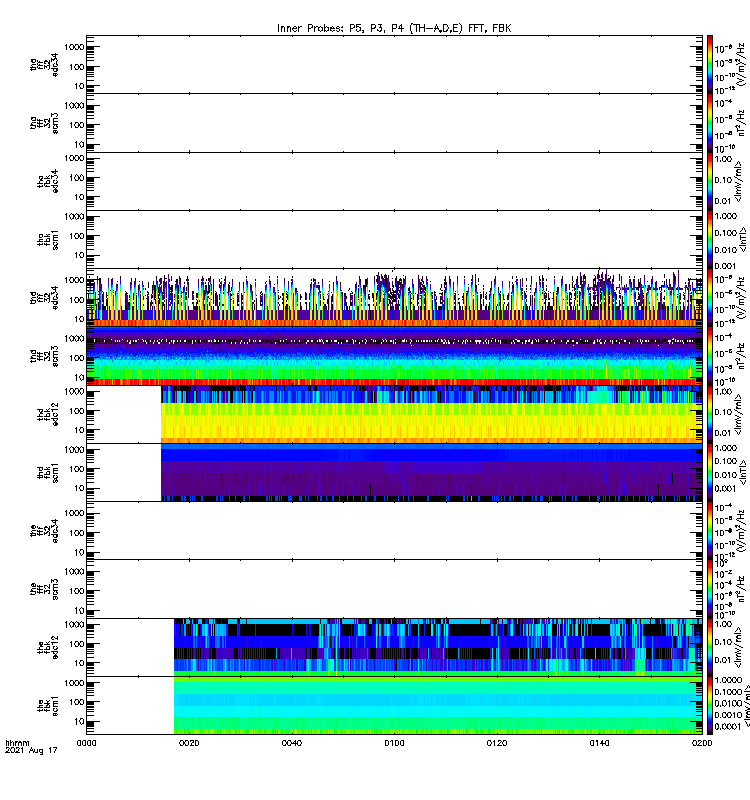The width and height of the screenshot is (750, 800).
Task: Click the empty the fff 32 scm3 plot
Action: [x=394, y=589]
